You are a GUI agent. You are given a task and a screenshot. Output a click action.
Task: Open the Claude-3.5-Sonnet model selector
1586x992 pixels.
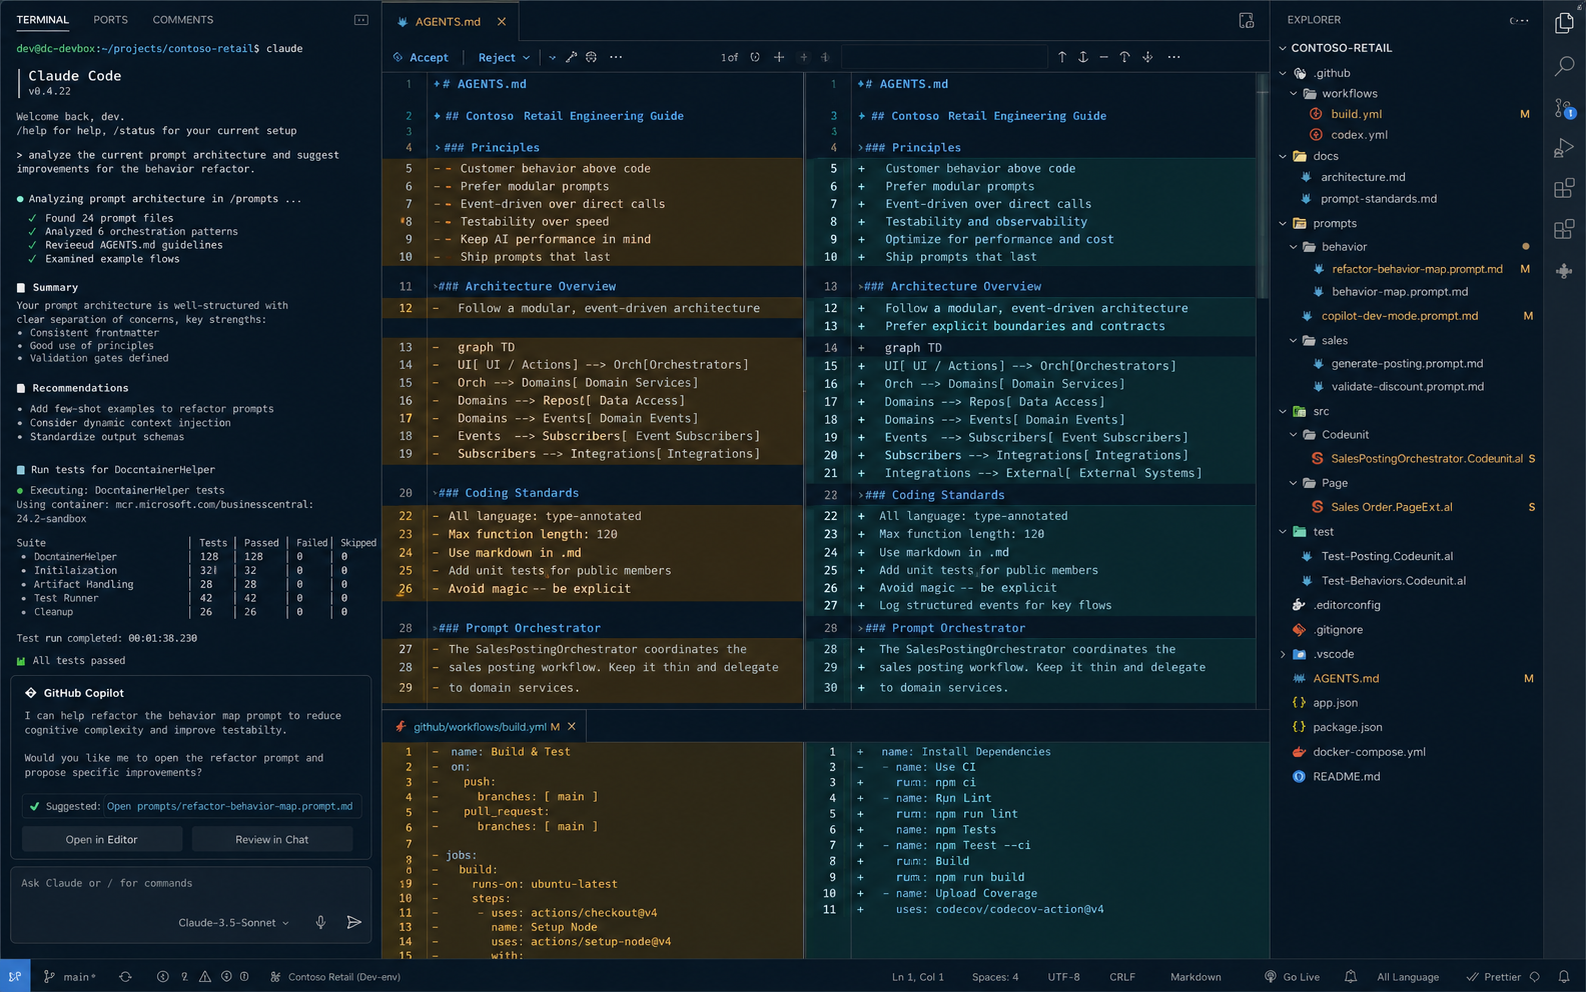(234, 923)
